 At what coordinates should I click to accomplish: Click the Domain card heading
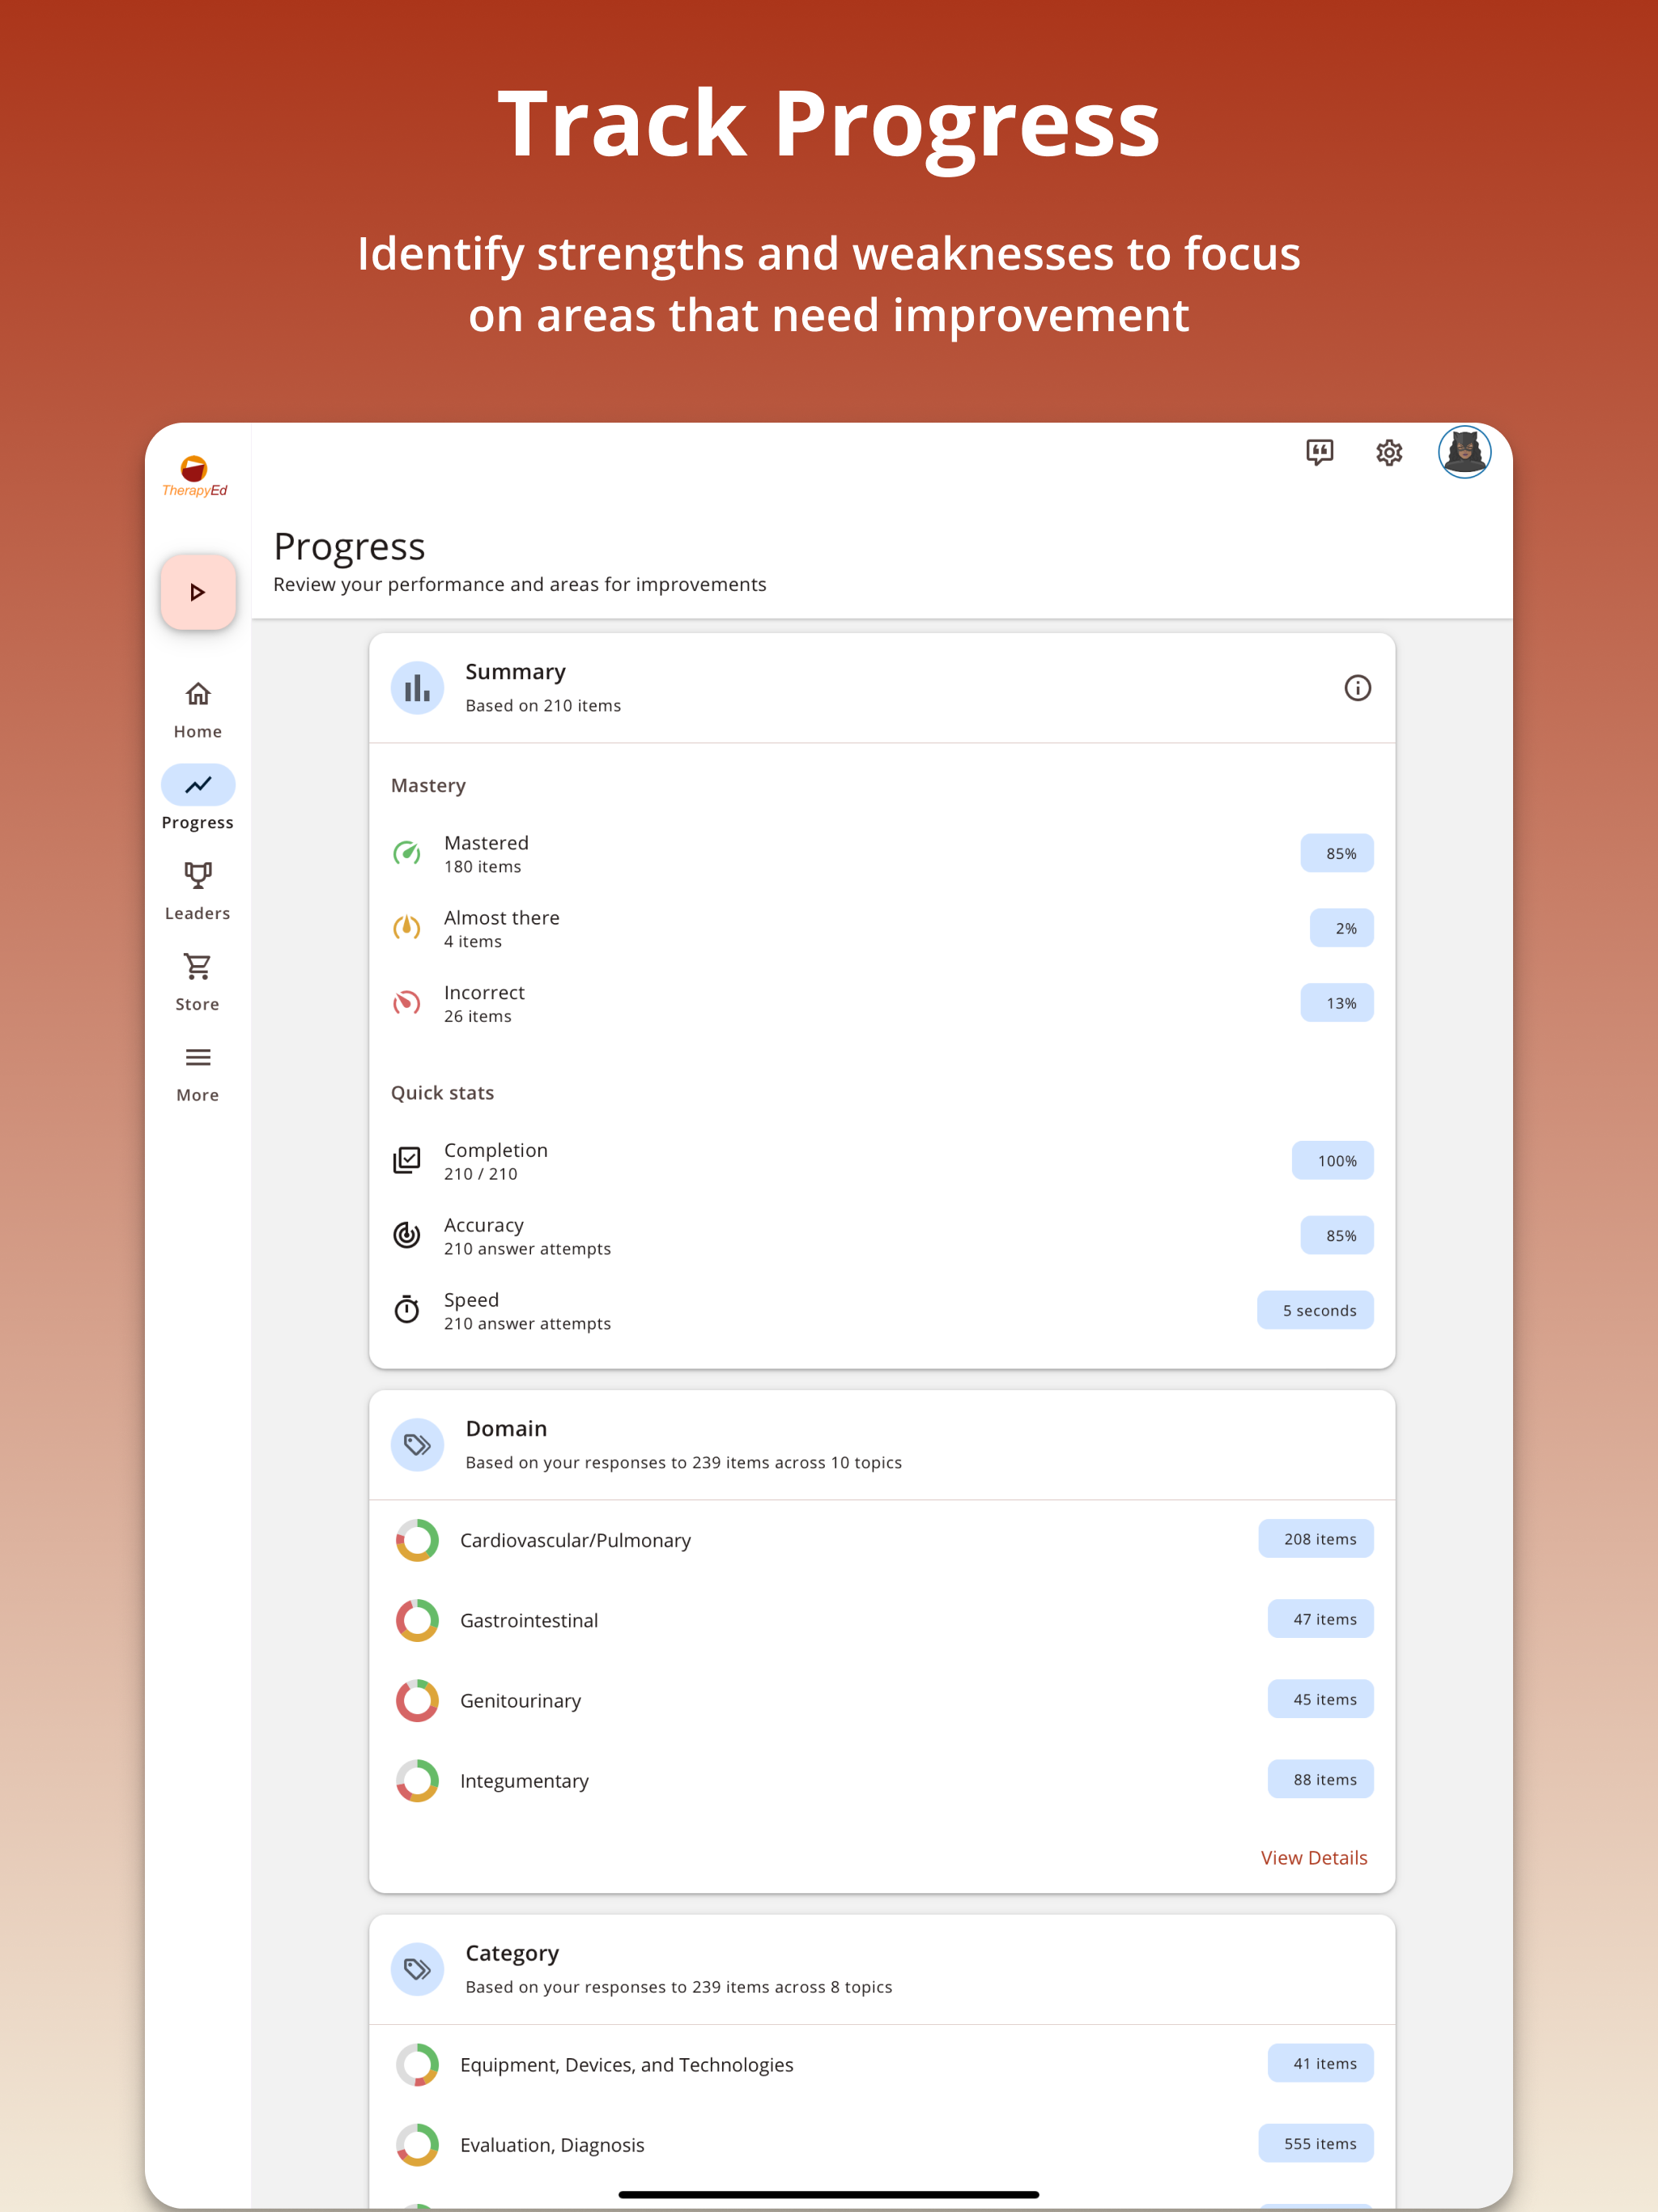click(x=506, y=1429)
